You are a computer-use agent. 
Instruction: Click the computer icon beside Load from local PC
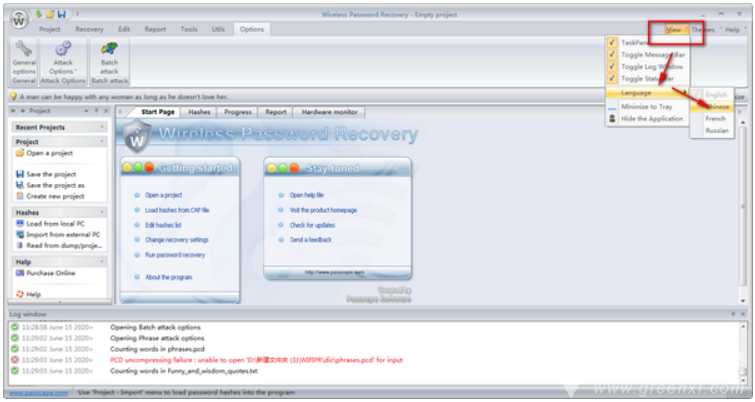click(20, 223)
